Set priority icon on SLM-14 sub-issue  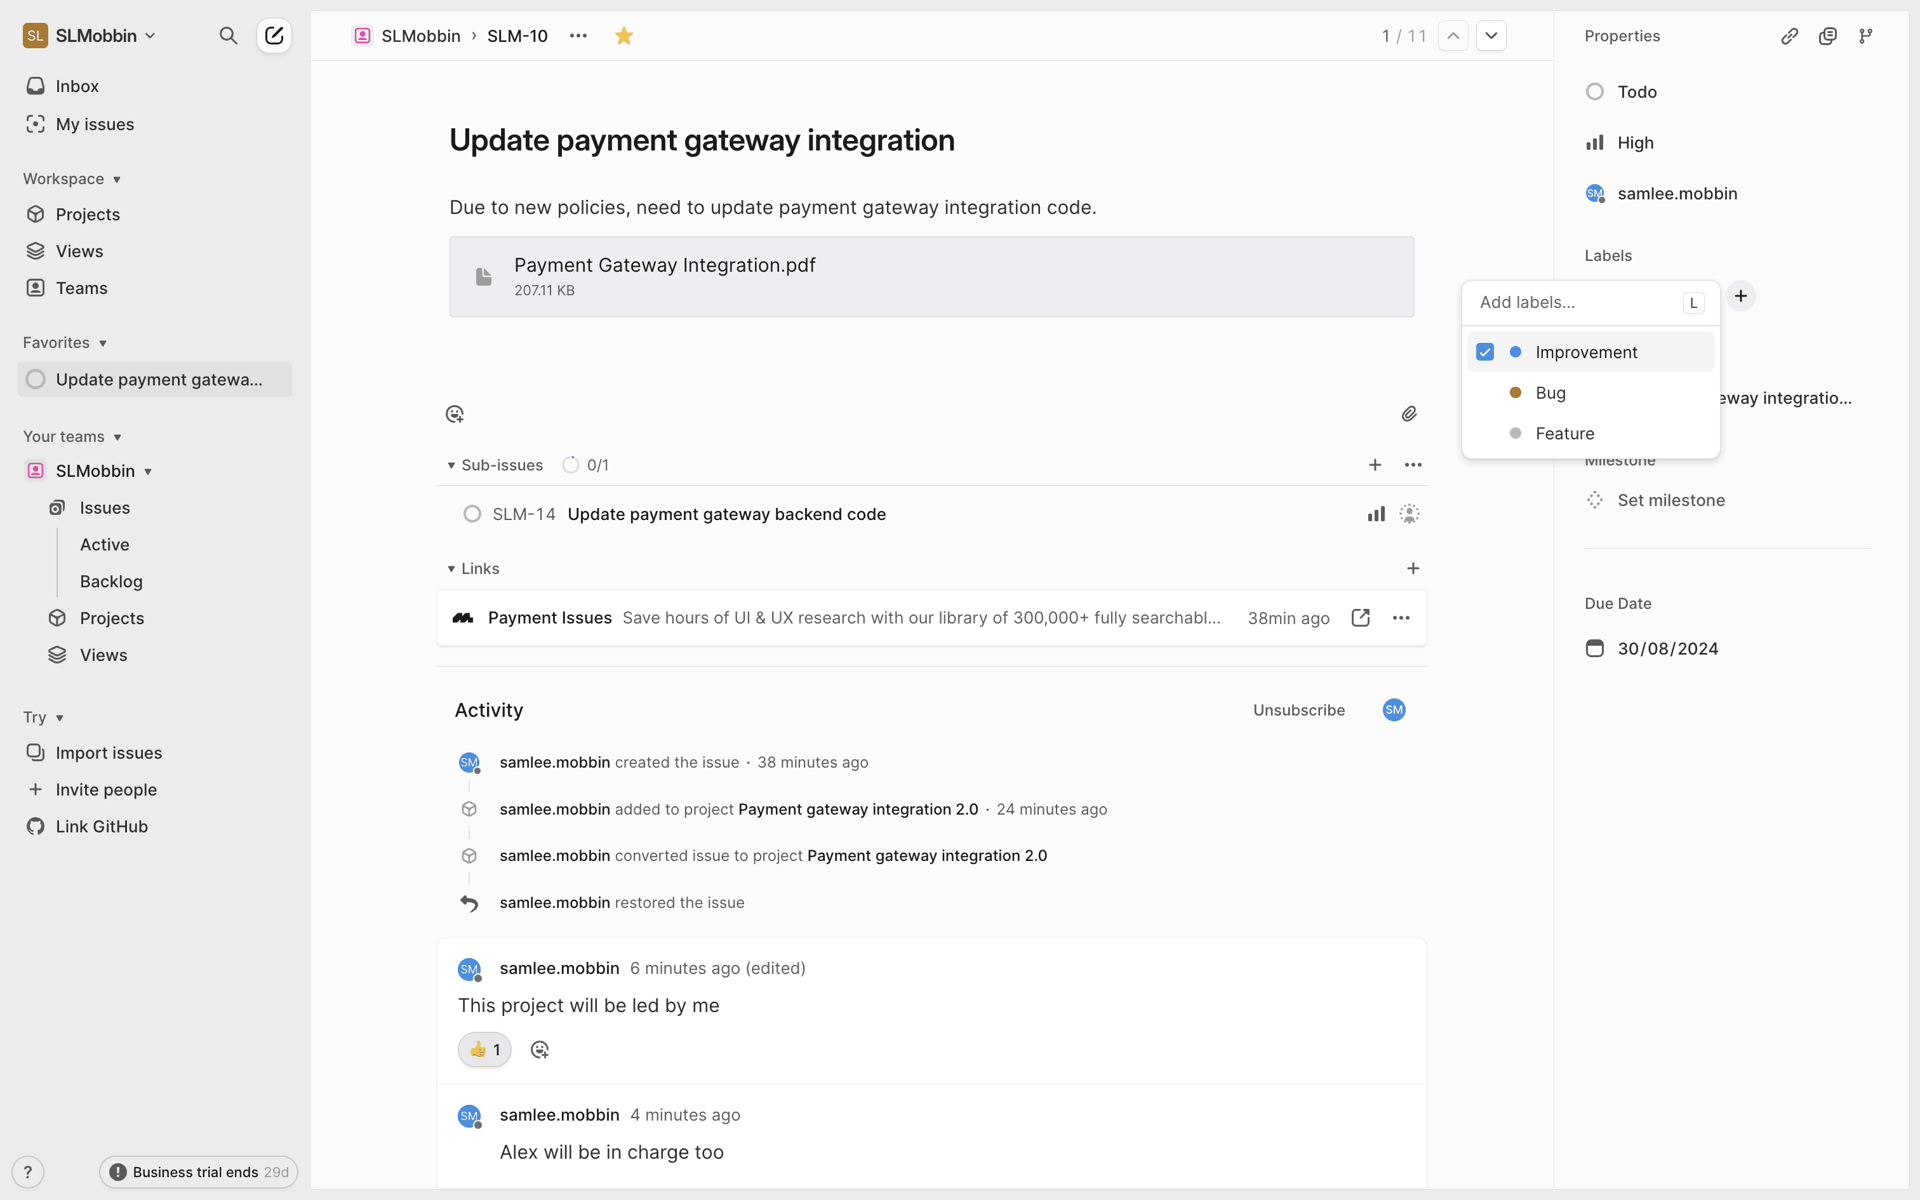(1376, 514)
